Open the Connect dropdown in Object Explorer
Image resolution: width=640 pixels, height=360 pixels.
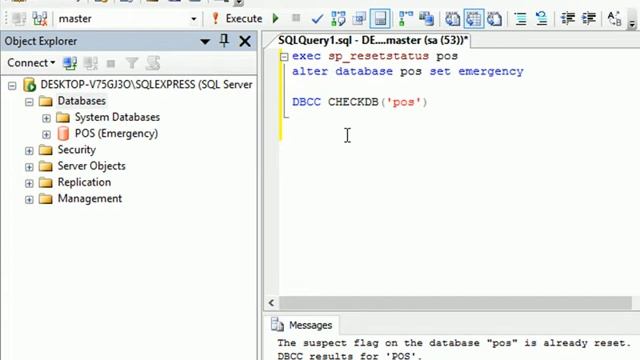coord(31,63)
